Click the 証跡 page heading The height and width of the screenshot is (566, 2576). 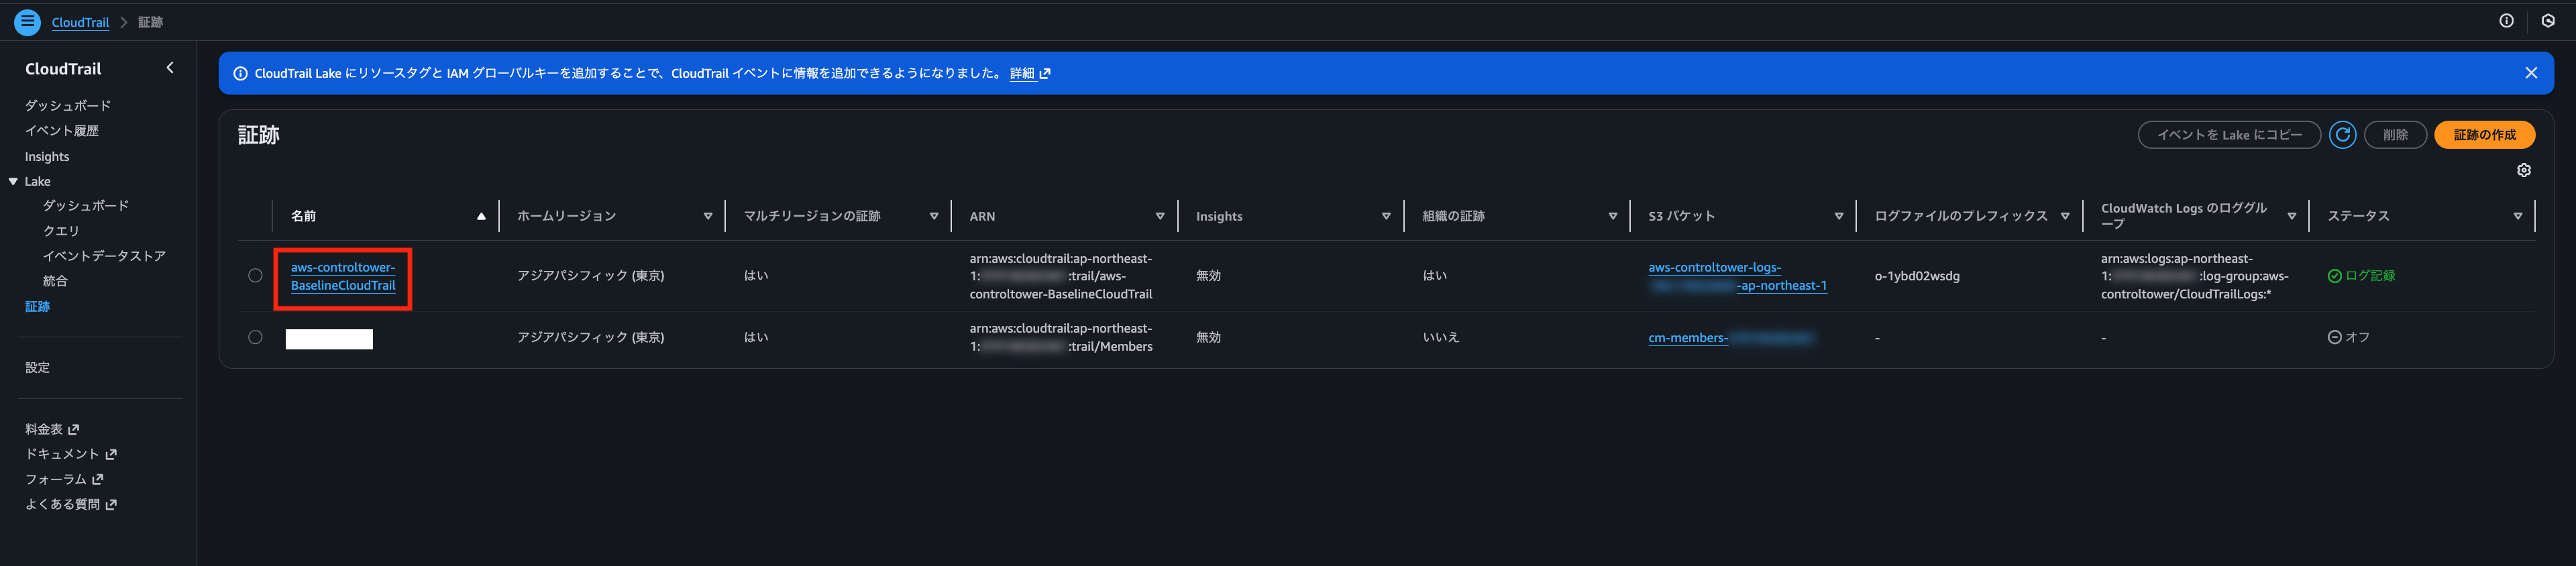point(258,135)
